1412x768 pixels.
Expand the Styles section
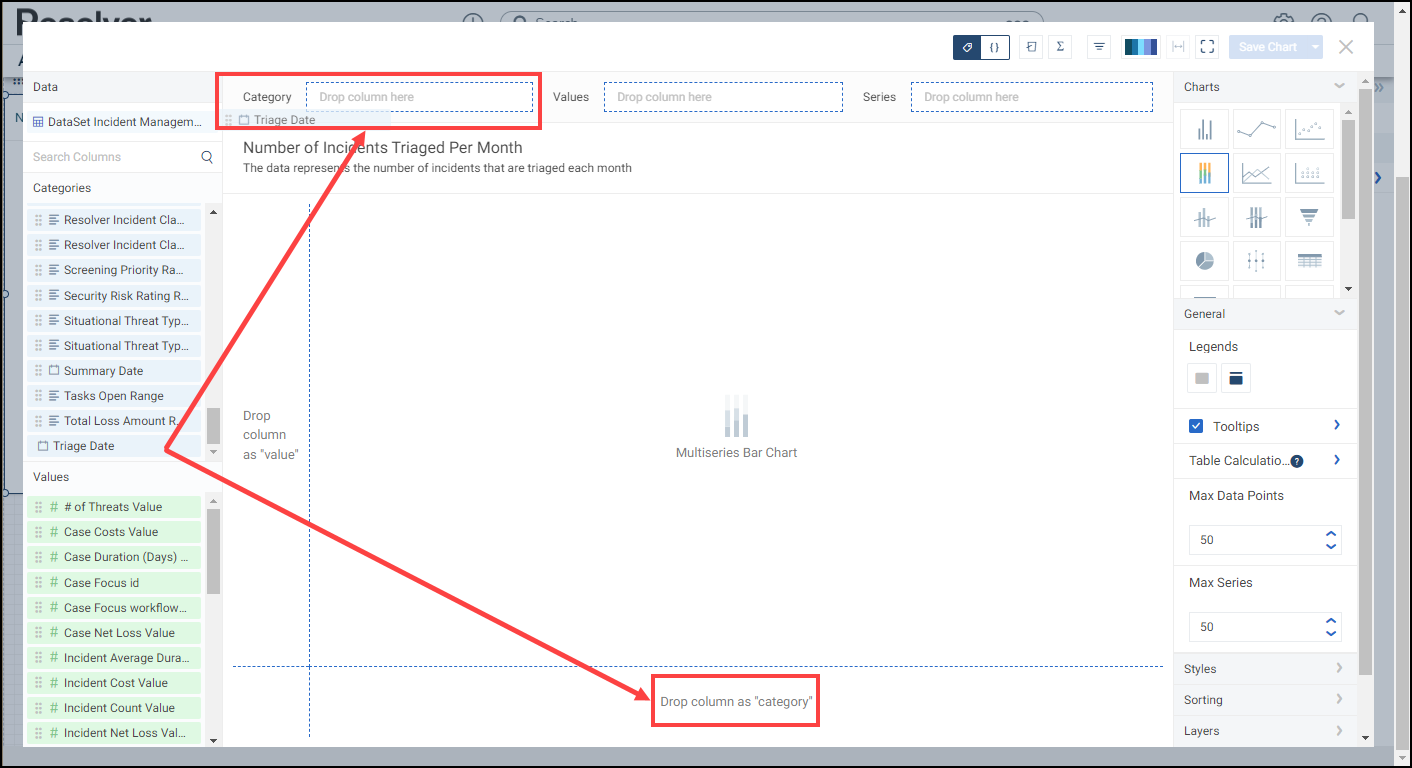(x=1339, y=668)
